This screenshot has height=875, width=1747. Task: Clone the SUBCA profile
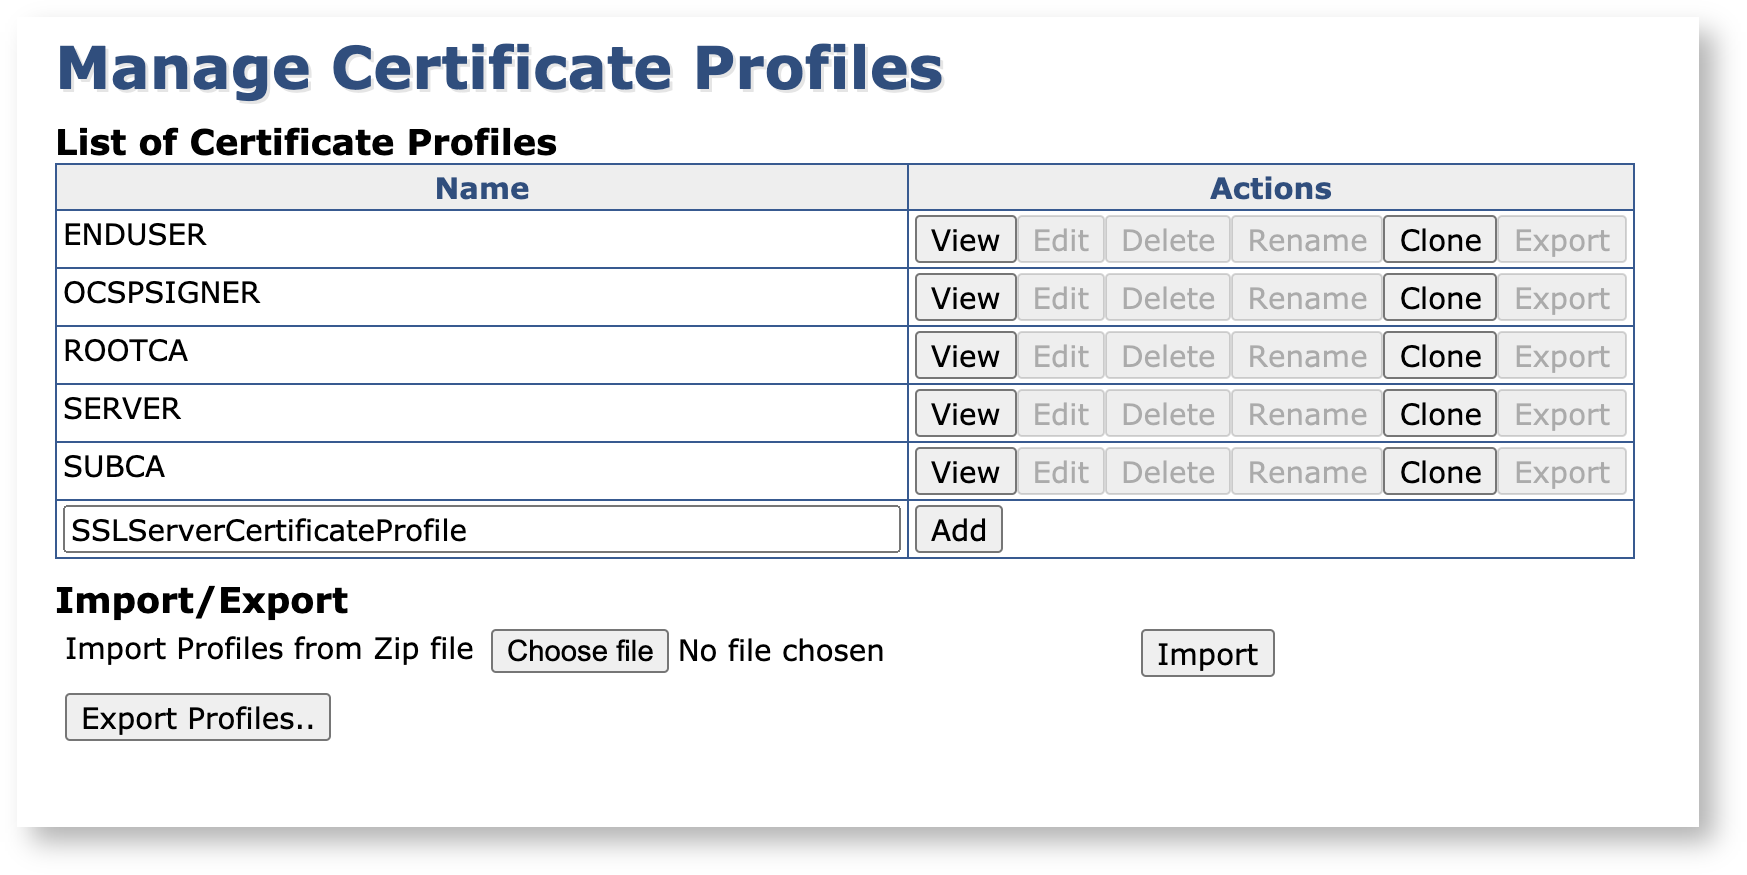[1439, 472]
